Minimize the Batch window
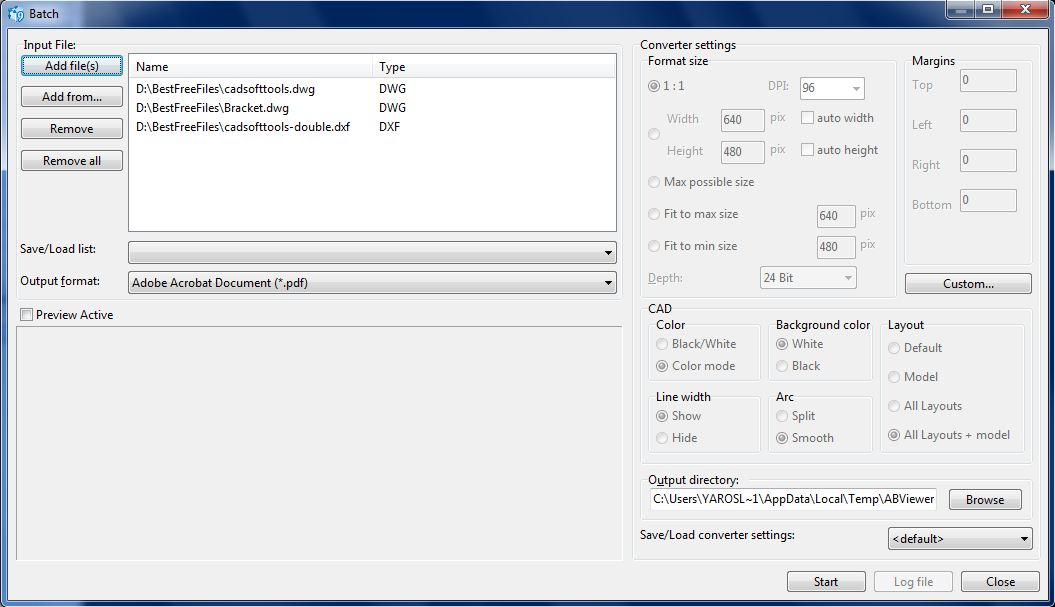This screenshot has height=607, width=1055. coord(961,10)
